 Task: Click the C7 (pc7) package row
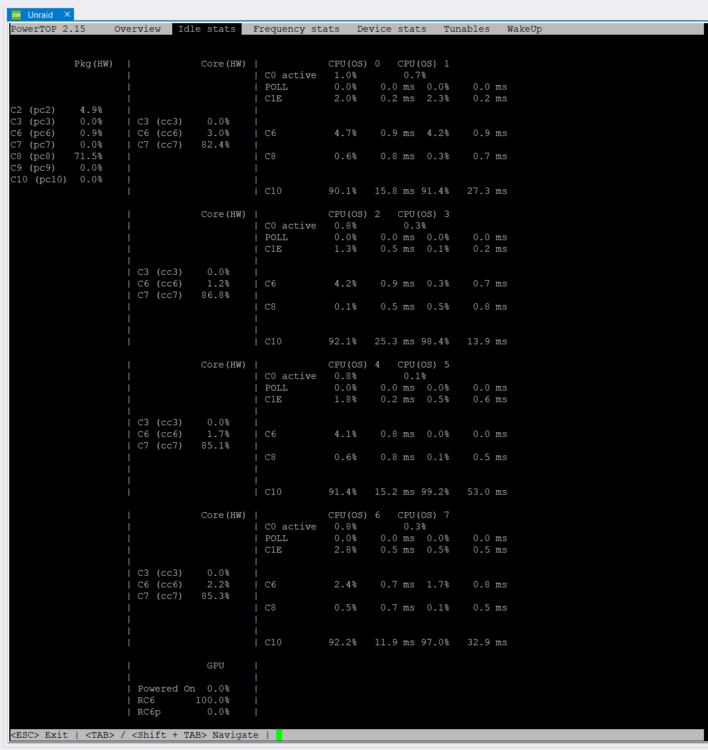[x=56, y=144]
